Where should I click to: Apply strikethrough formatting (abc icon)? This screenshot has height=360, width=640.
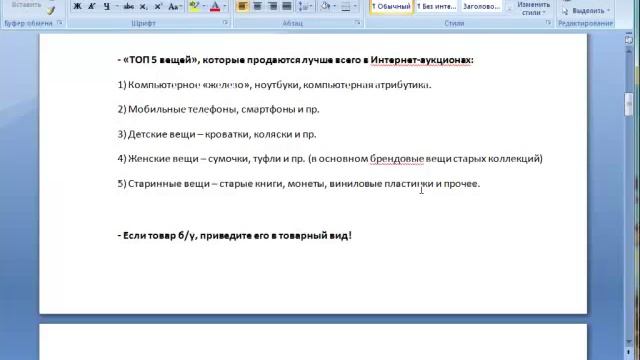point(129,6)
